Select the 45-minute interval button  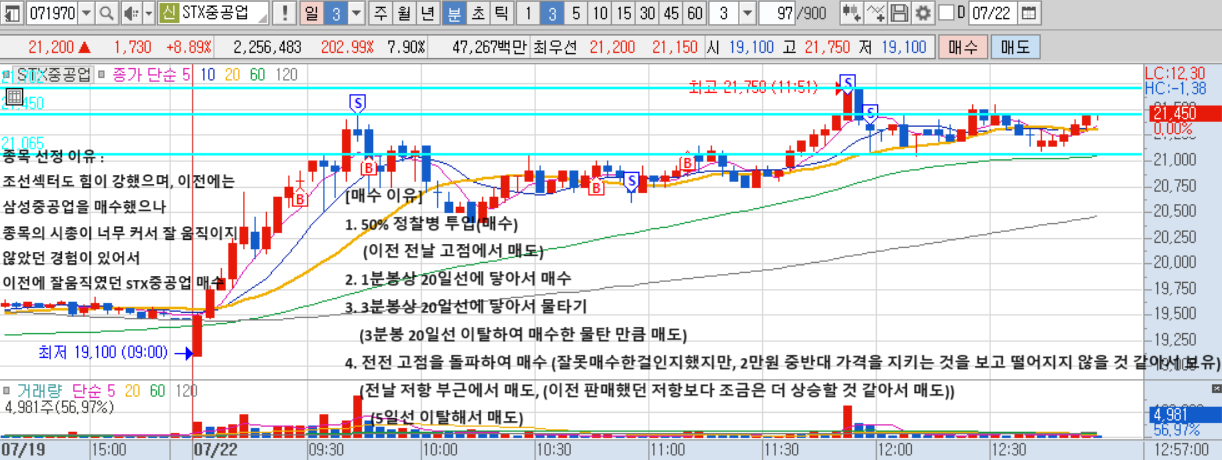(x=671, y=14)
